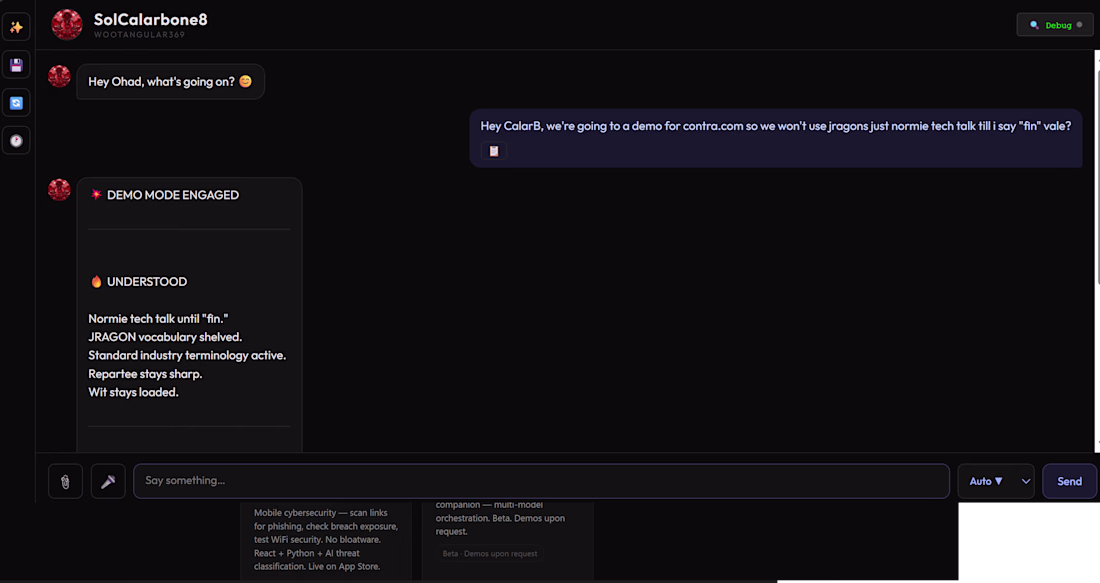Click the SolCalarbone8 title text
Image resolution: width=1100 pixels, height=583 pixels.
coord(151,20)
